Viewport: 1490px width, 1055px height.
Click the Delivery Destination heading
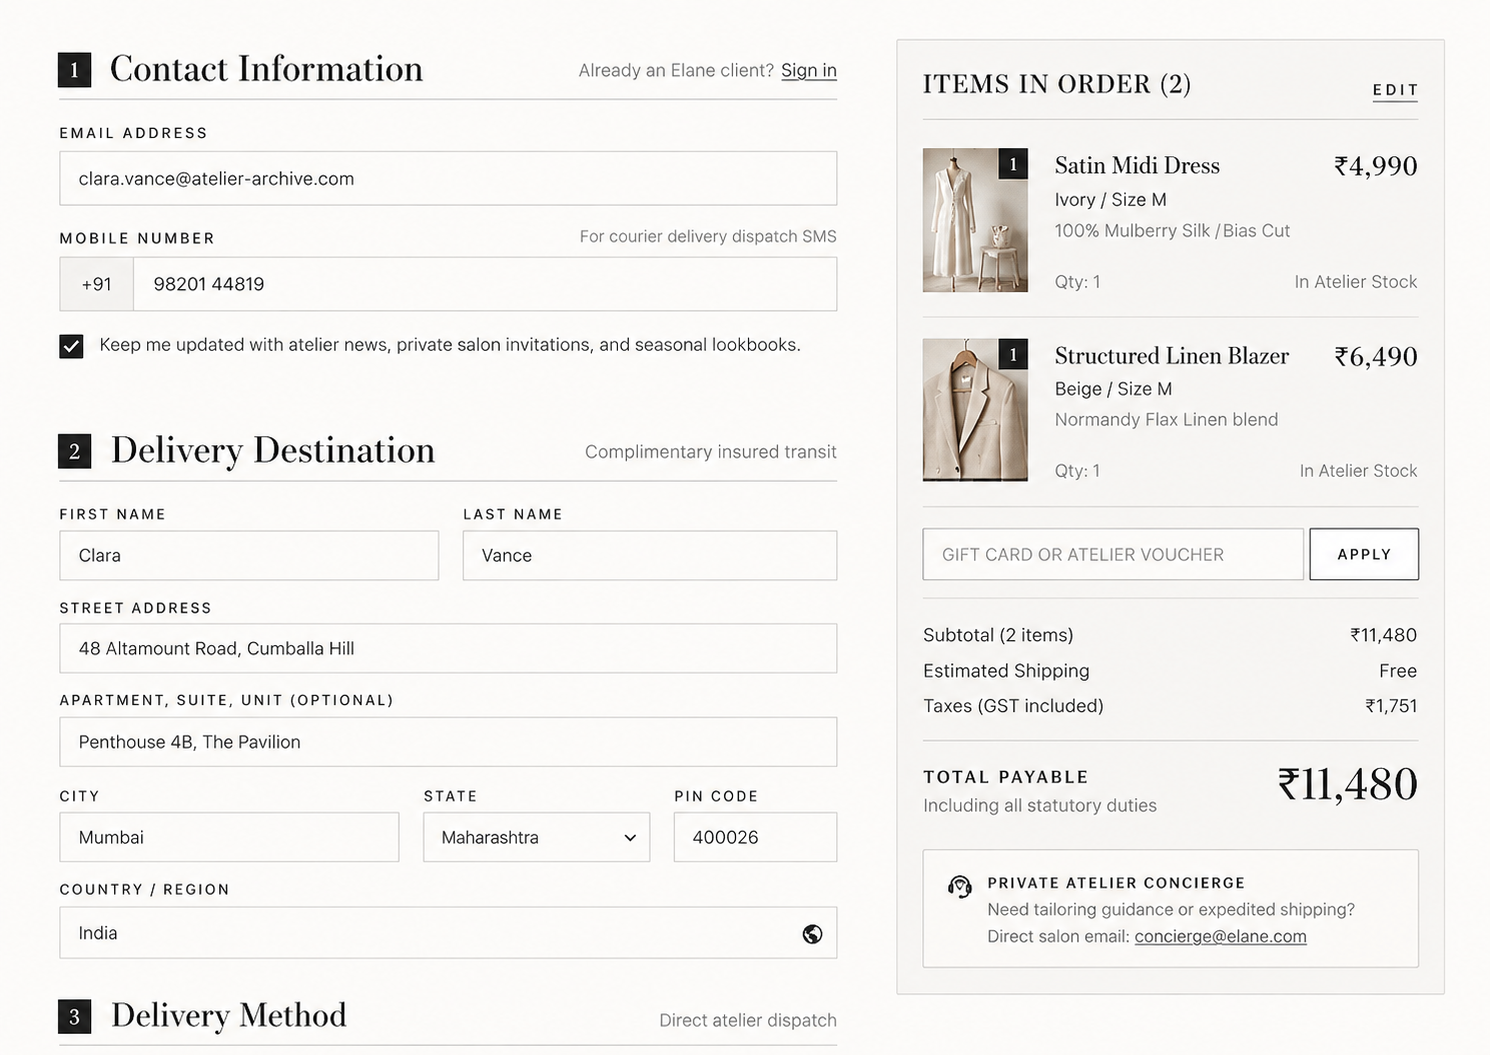coord(273,450)
